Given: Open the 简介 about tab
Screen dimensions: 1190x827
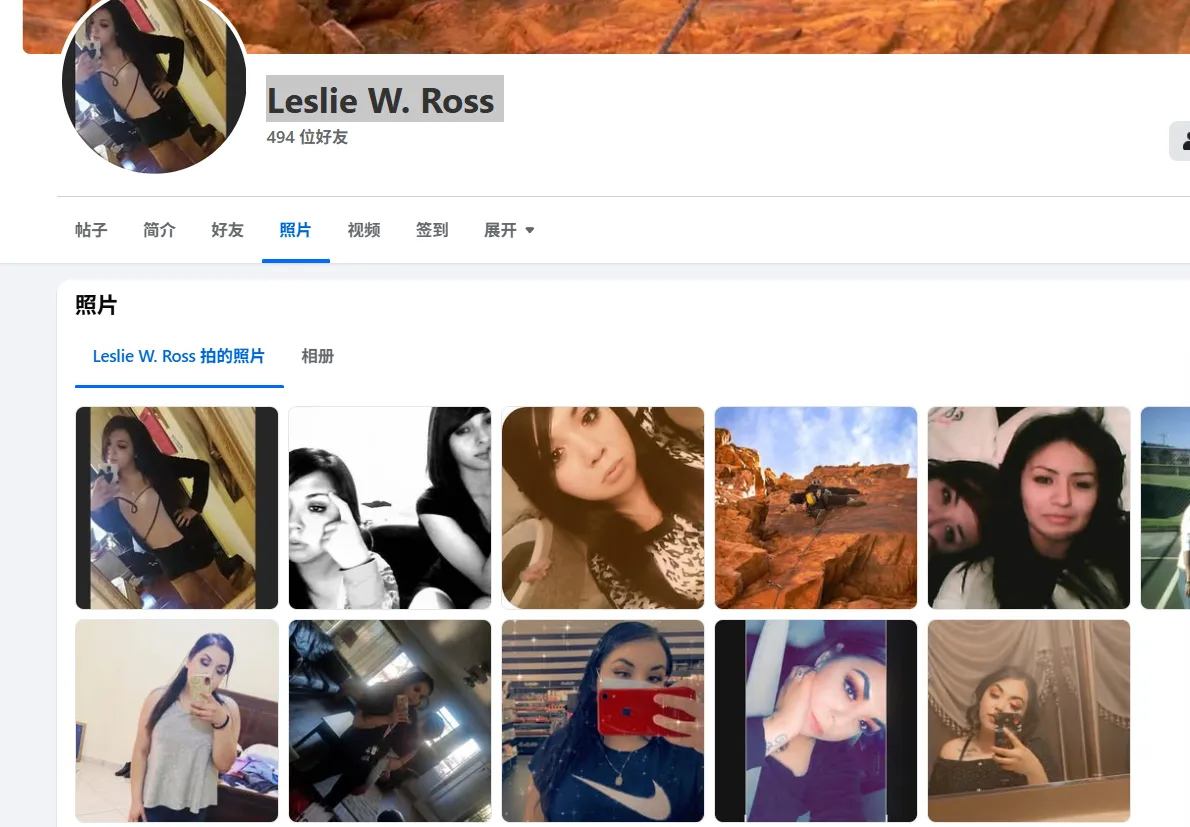Looking at the screenshot, I should pyautogui.click(x=159, y=230).
